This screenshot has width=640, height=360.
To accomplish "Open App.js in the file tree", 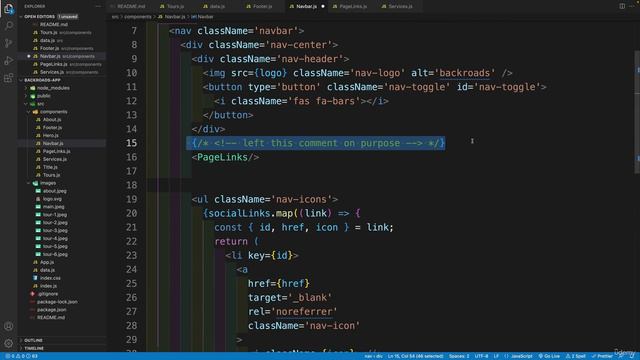I will pyautogui.click(x=47, y=262).
